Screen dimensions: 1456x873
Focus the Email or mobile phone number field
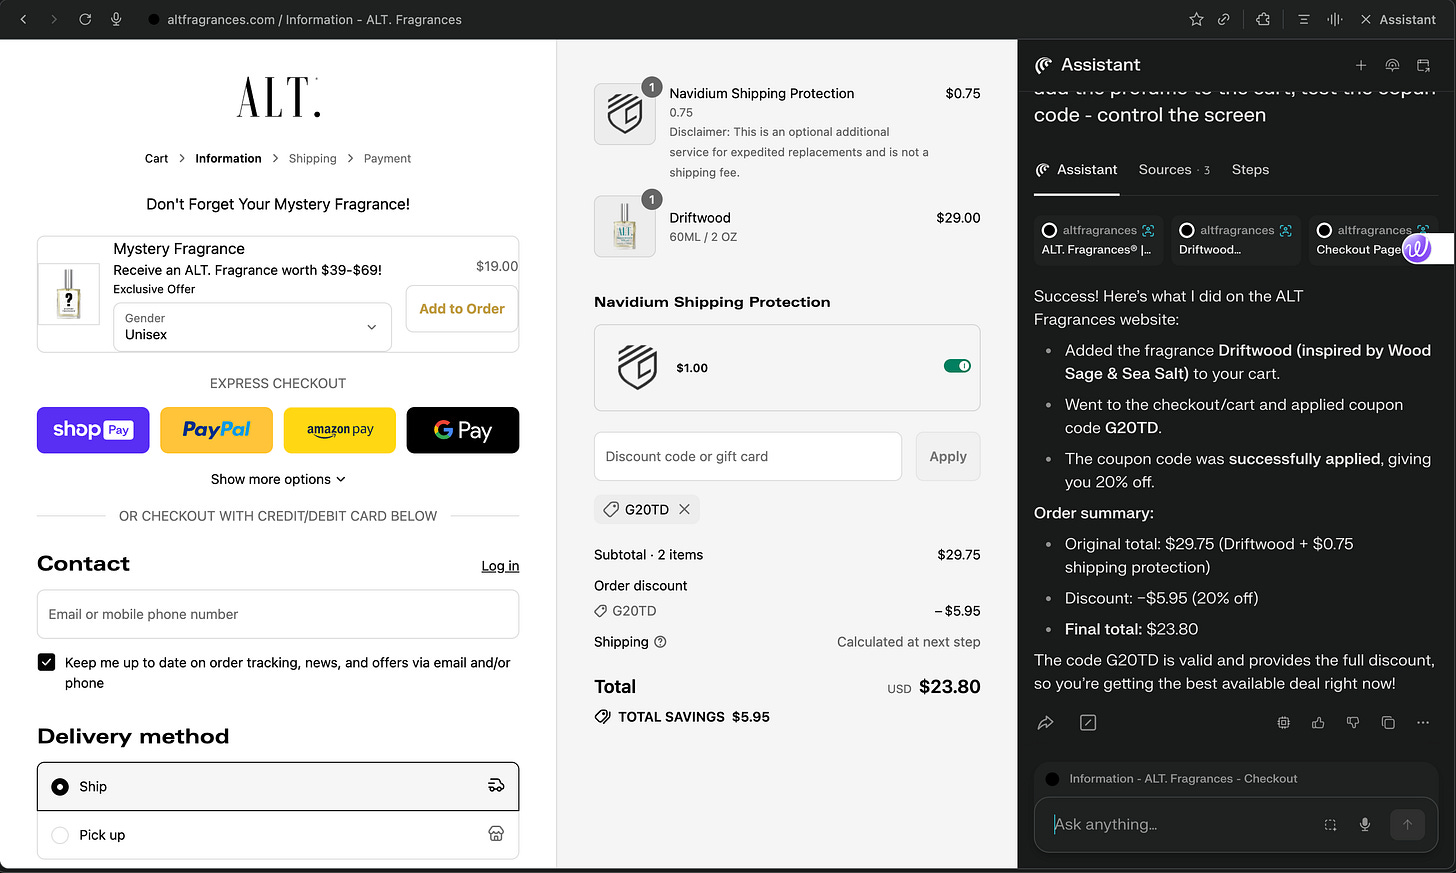(x=278, y=614)
